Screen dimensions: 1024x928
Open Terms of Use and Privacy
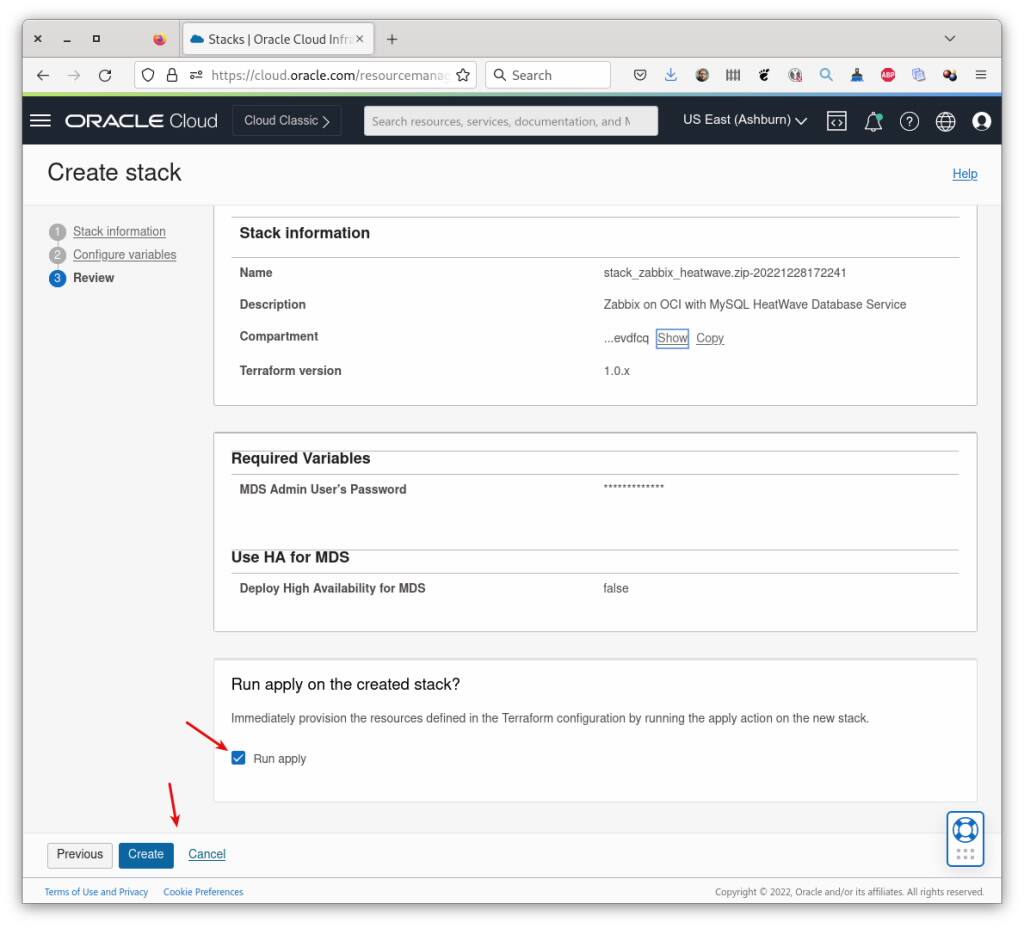point(96,891)
